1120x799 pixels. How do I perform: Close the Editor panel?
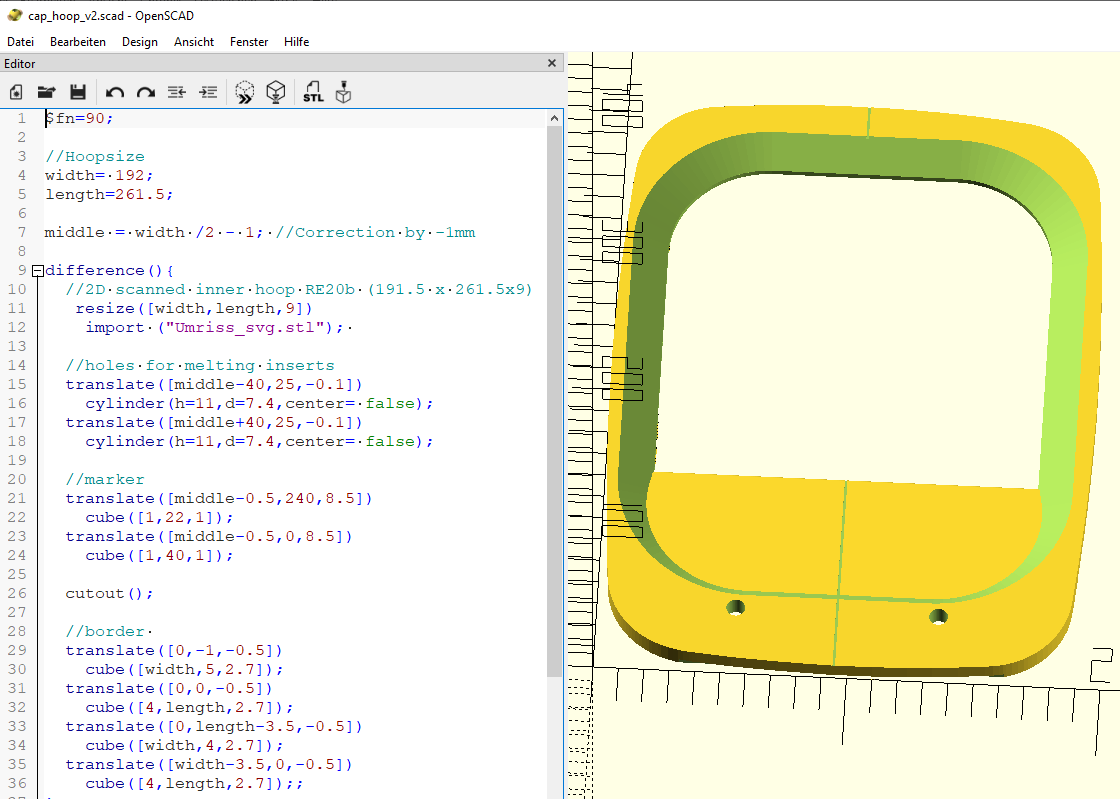click(x=552, y=63)
